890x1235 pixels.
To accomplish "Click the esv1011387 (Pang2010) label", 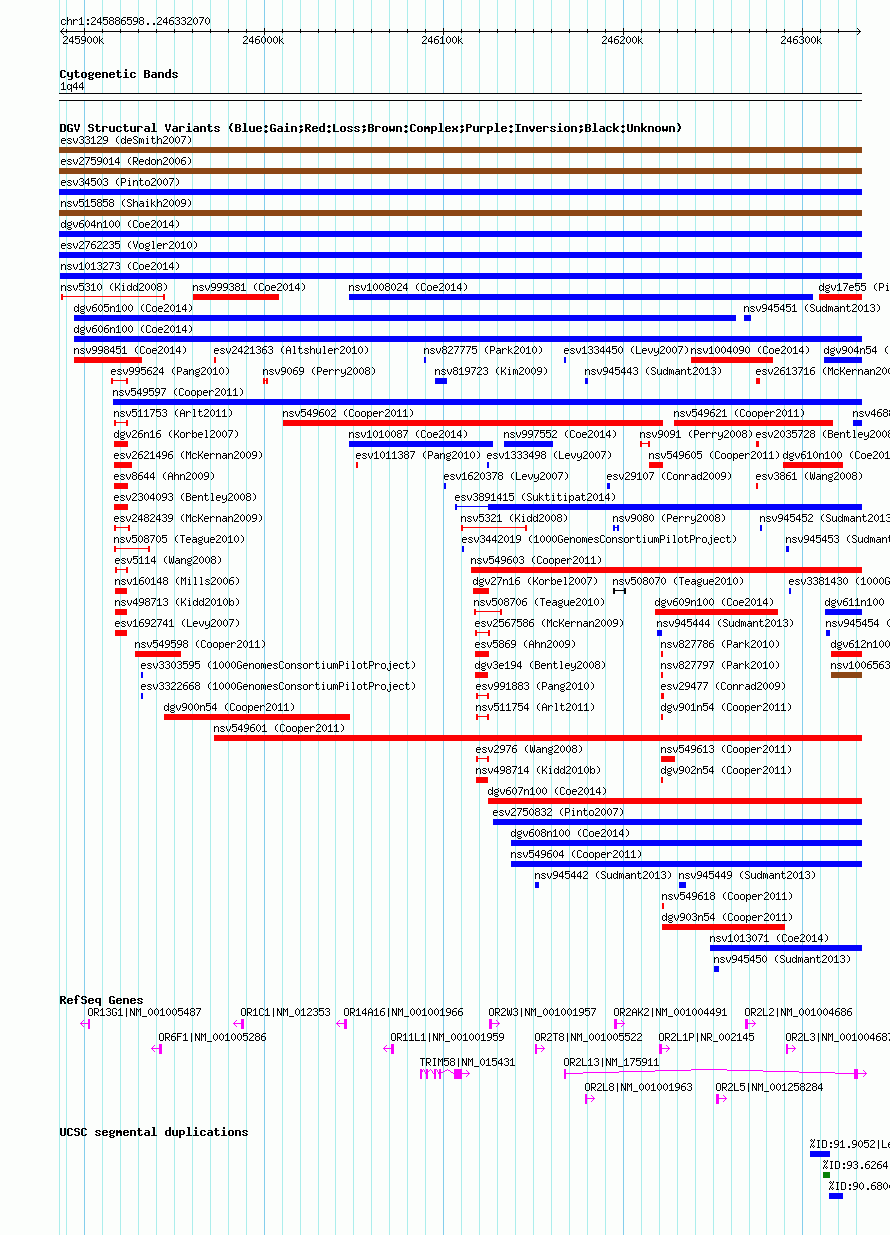I will point(418,455).
